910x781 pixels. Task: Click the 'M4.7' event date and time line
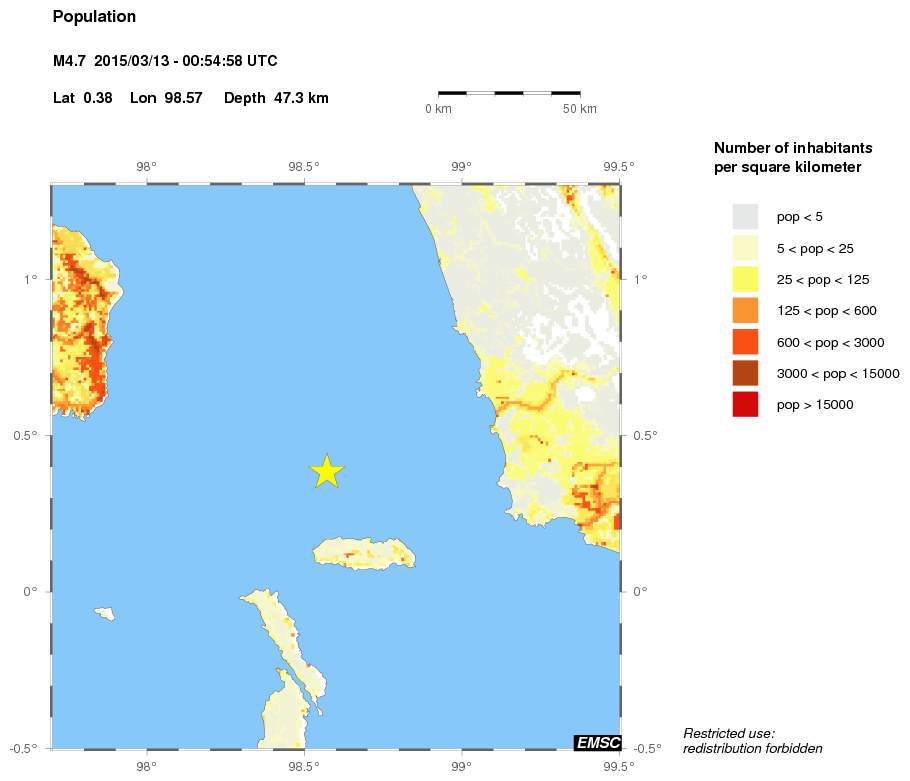click(x=165, y=62)
